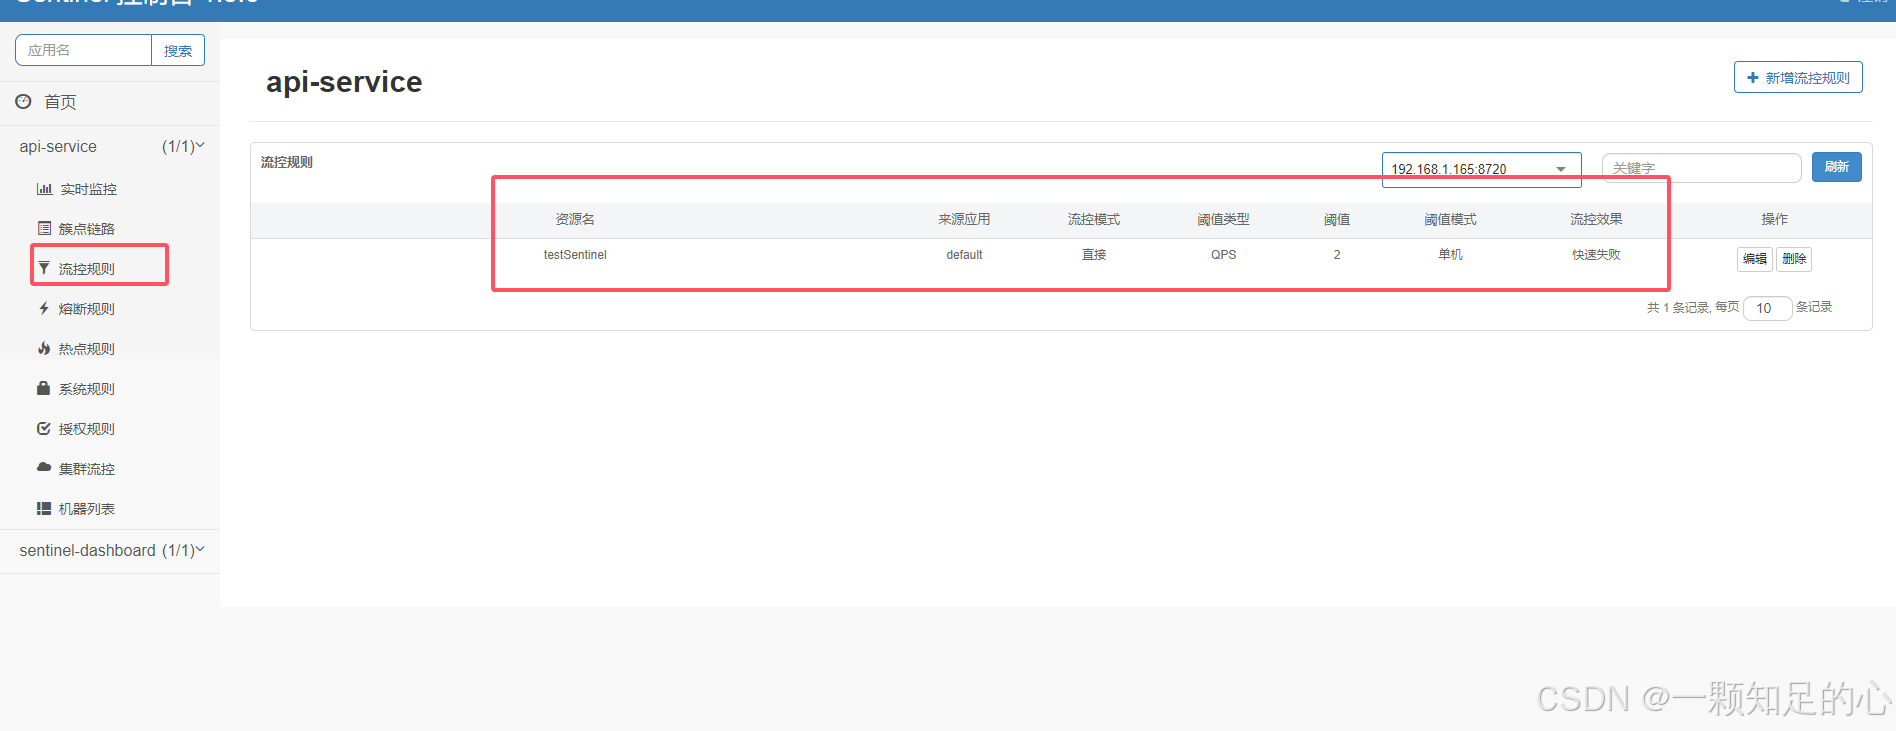The height and width of the screenshot is (731, 1896).
Task: Click the default source app cell
Action: [964, 255]
